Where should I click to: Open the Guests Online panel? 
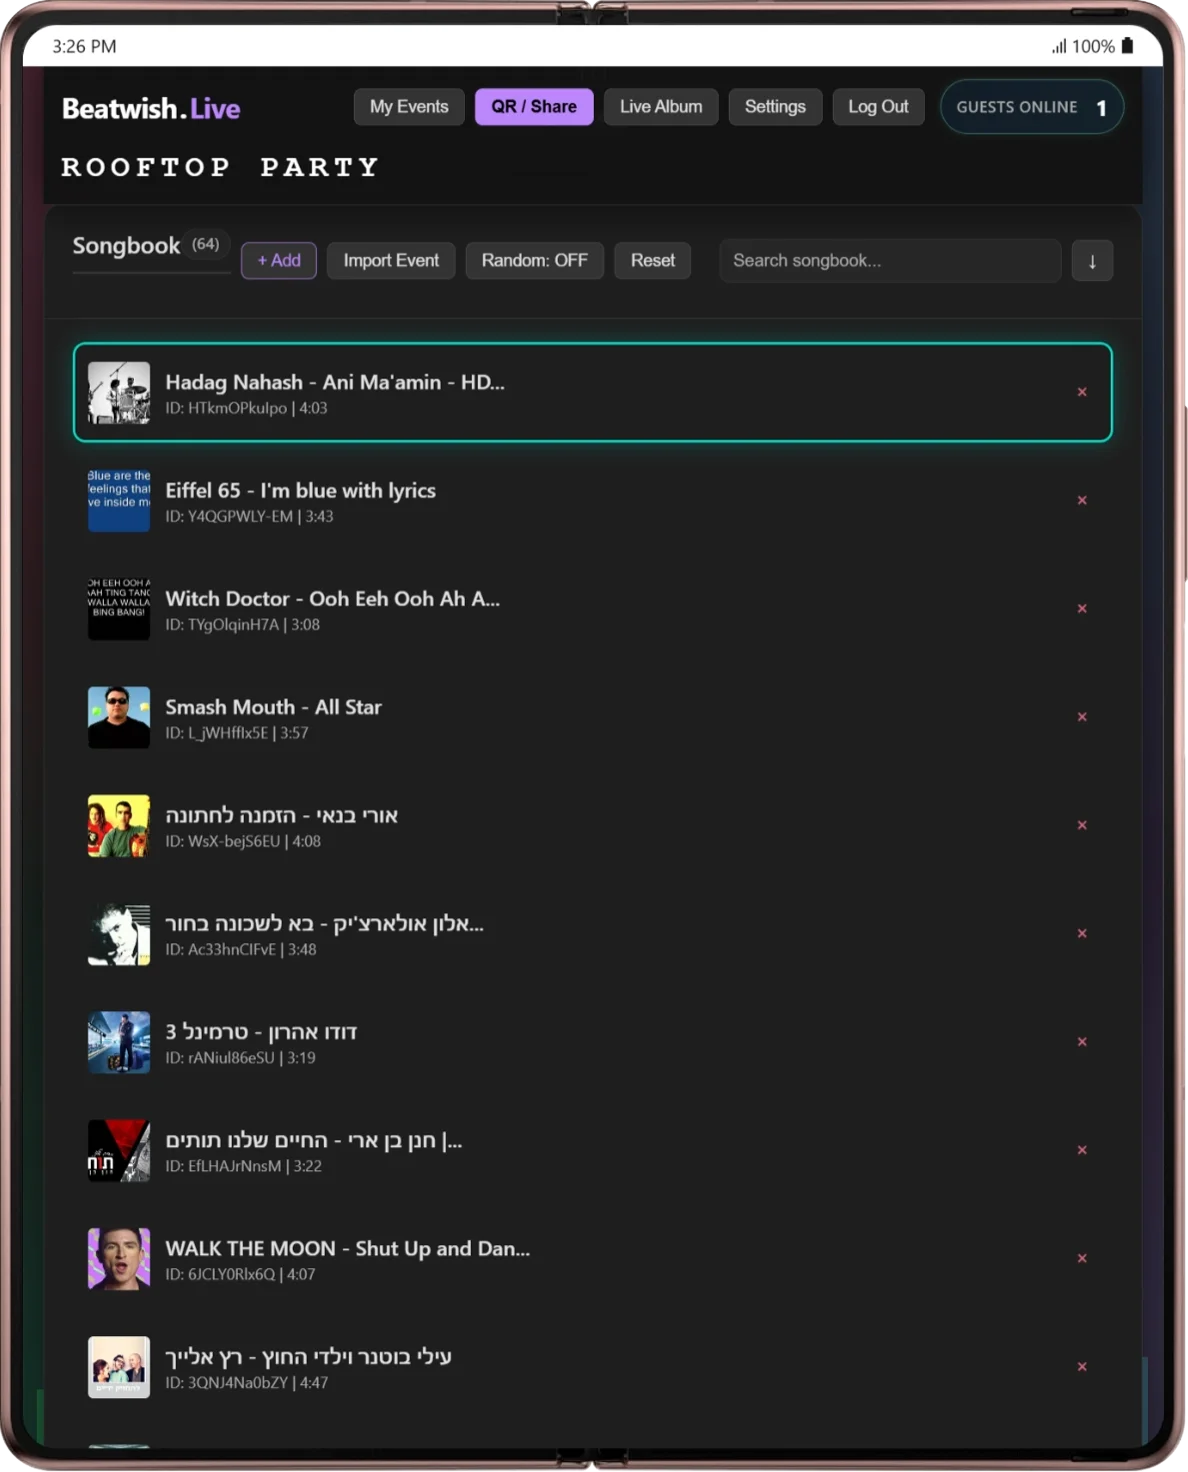tap(1031, 106)
